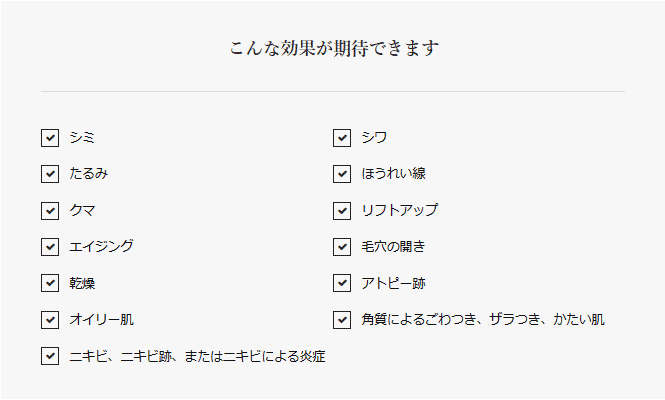Click the こんな効果が期待できます heading

(x=334, y=48)
